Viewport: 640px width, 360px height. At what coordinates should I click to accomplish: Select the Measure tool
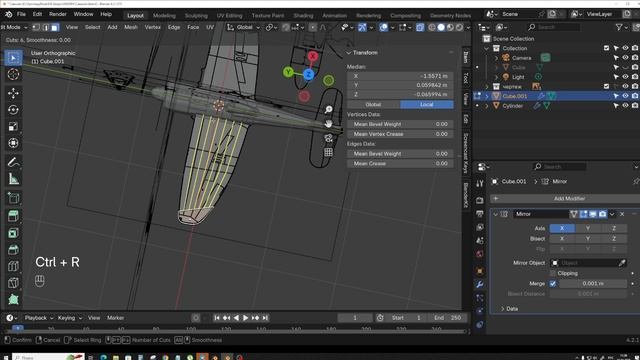tap(13, 179)
